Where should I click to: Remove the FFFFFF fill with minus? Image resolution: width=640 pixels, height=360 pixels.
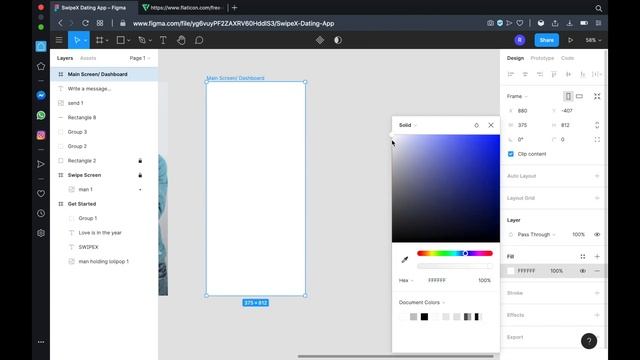597,271
